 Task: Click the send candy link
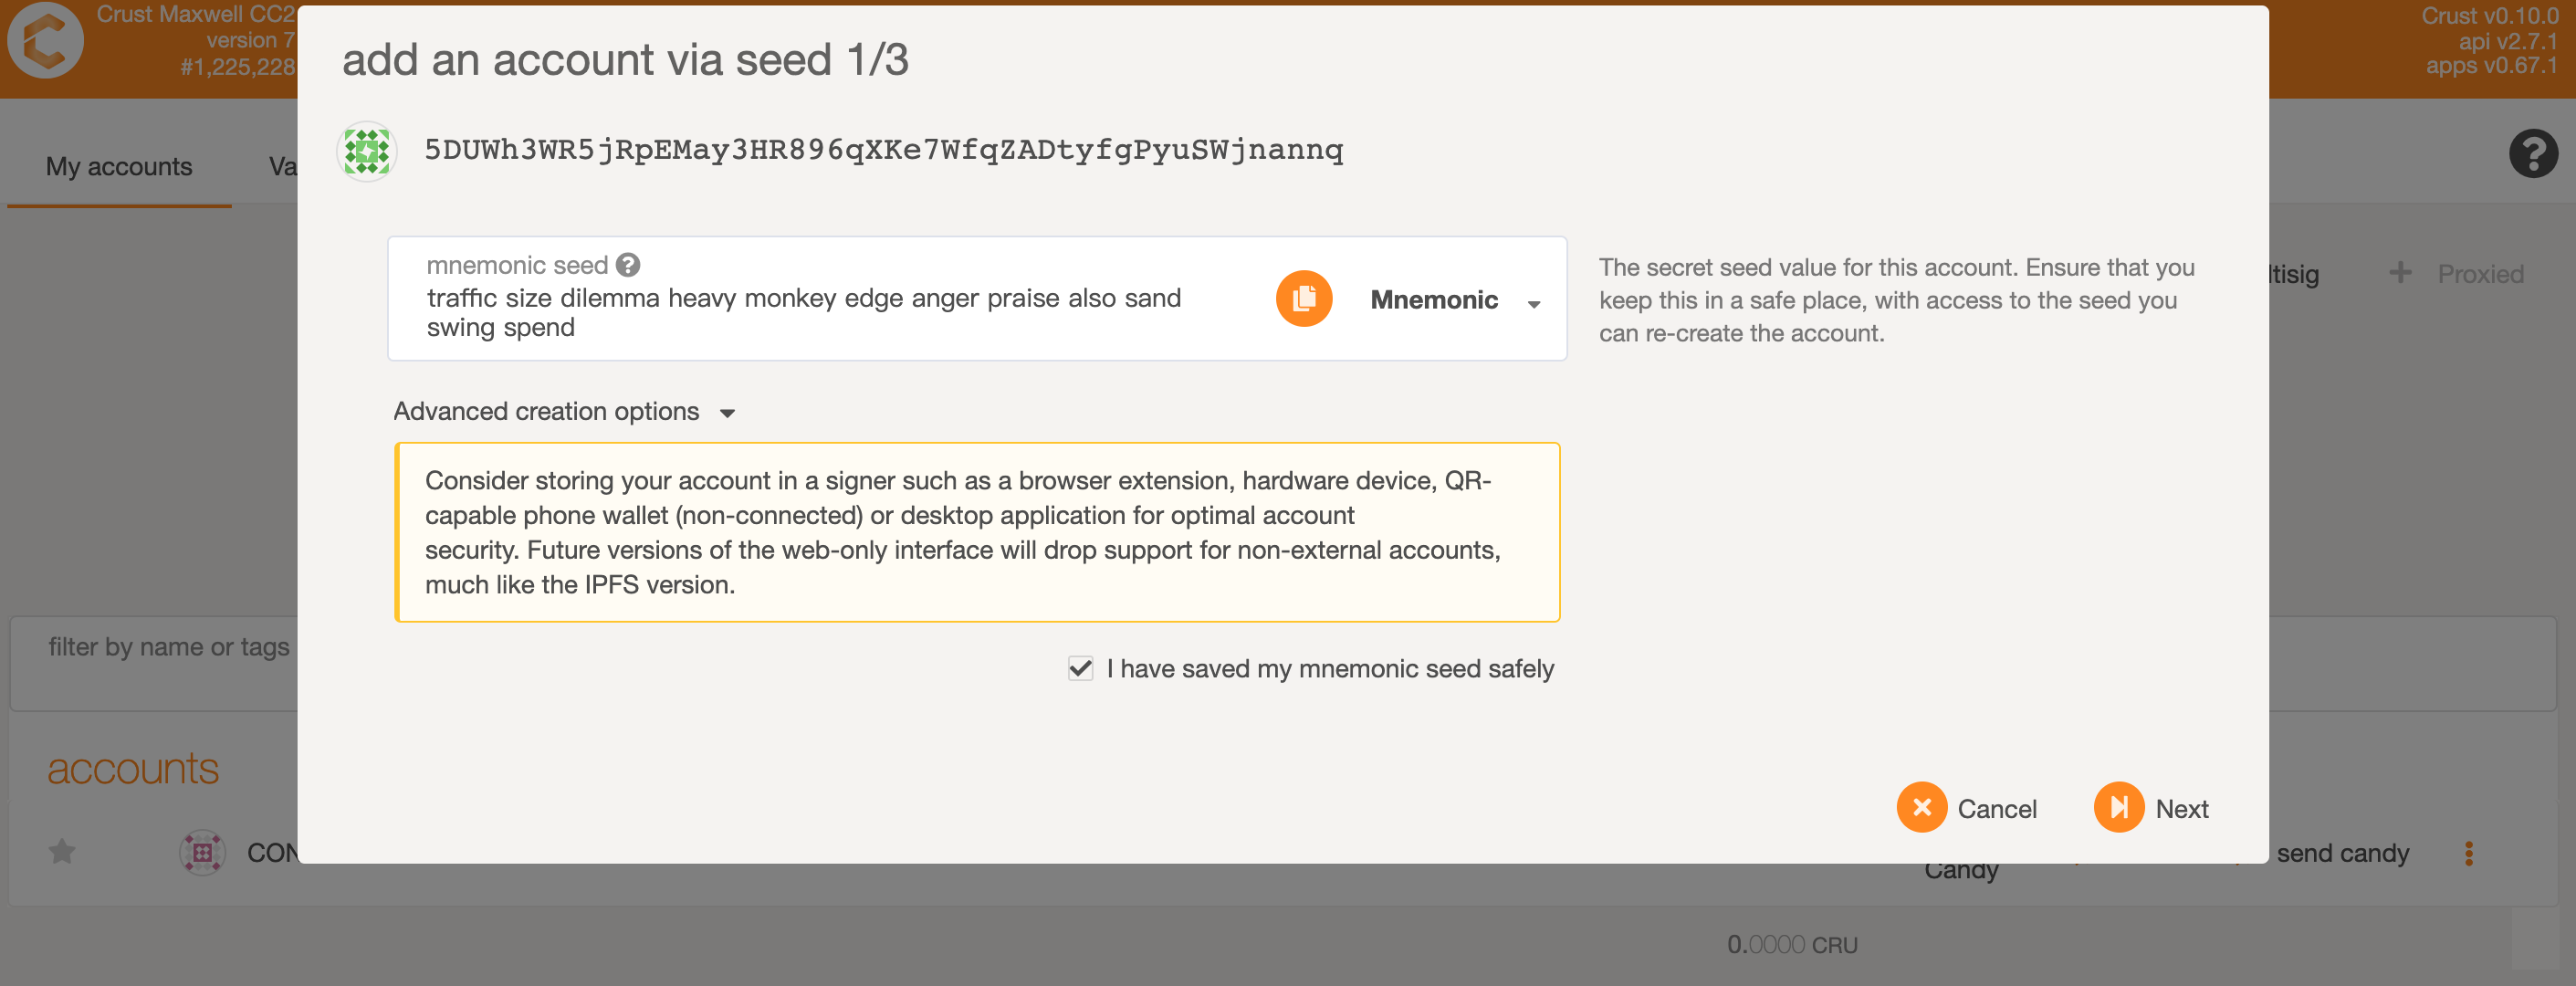click(2342, 853)
